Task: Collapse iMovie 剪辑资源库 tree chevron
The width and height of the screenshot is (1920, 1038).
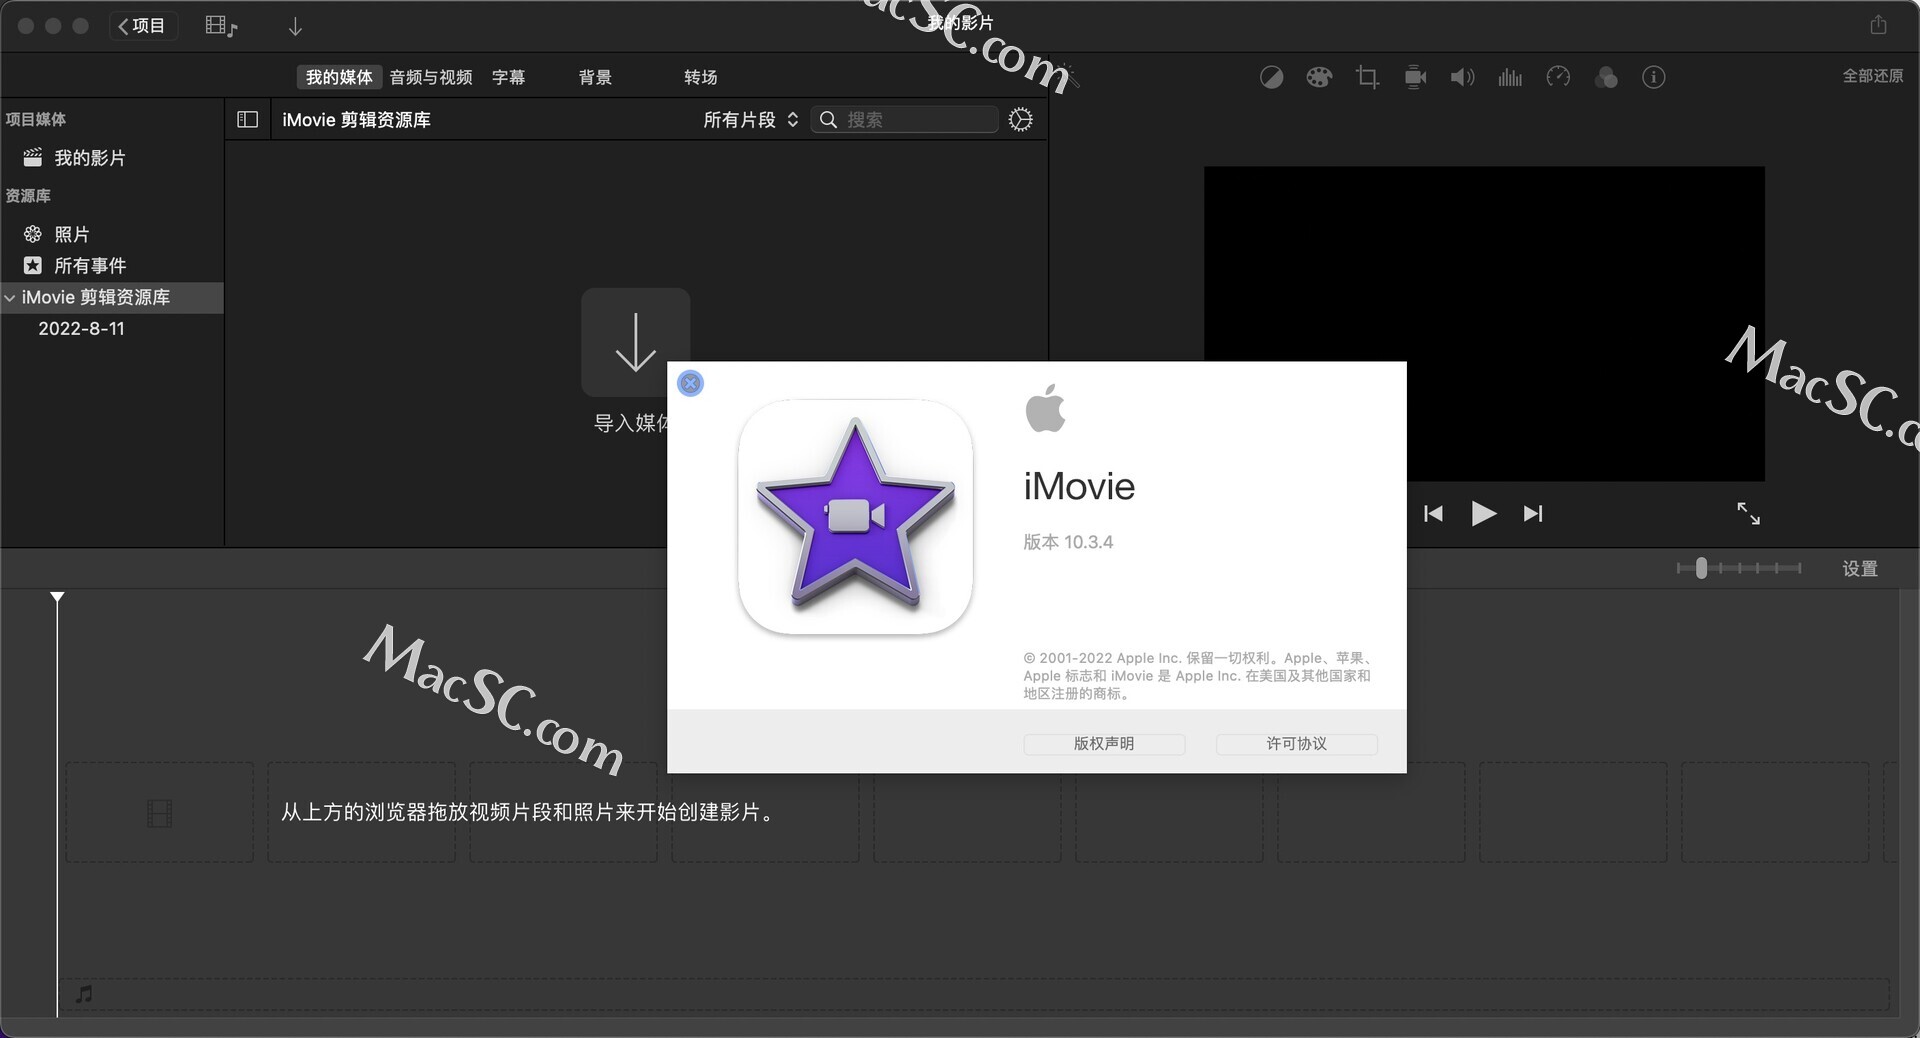Action: (x=10, y=298)
